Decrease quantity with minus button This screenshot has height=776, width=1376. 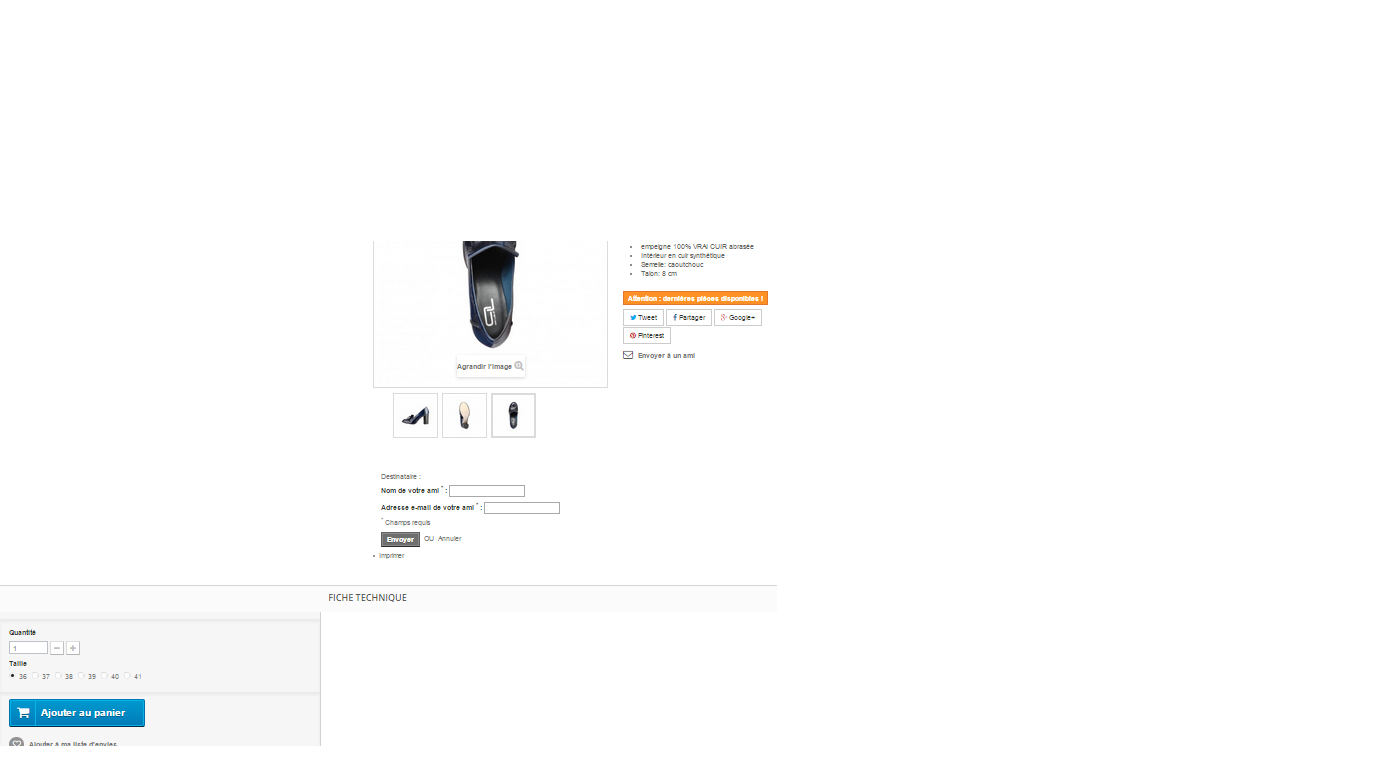coord(57,648)
